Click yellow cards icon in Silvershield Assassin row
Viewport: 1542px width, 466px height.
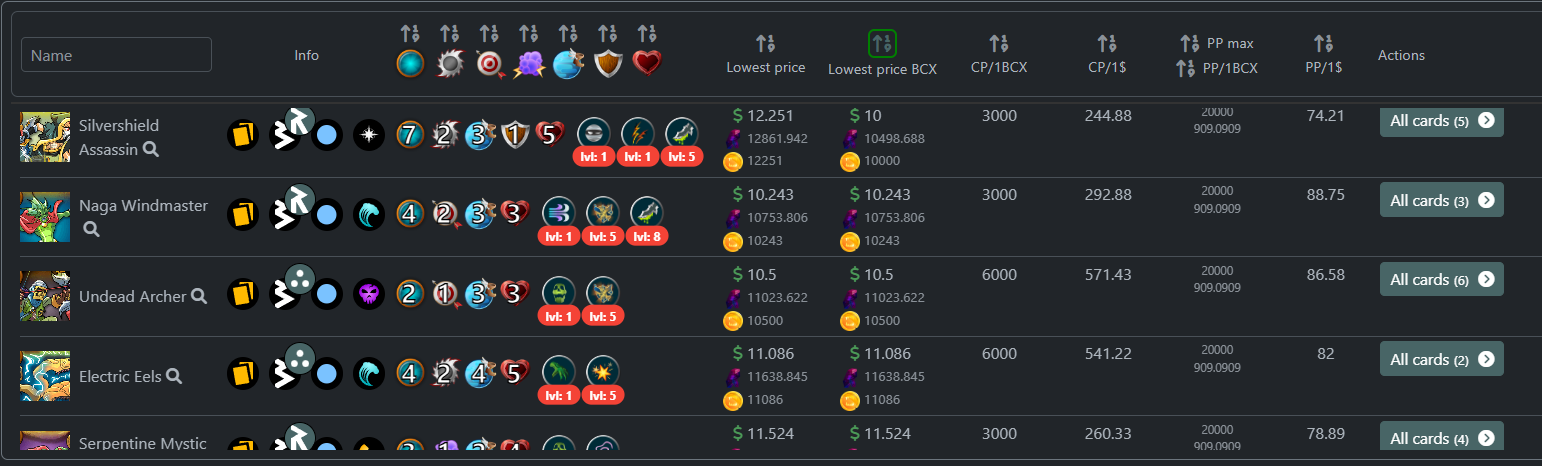click(243, 134)
